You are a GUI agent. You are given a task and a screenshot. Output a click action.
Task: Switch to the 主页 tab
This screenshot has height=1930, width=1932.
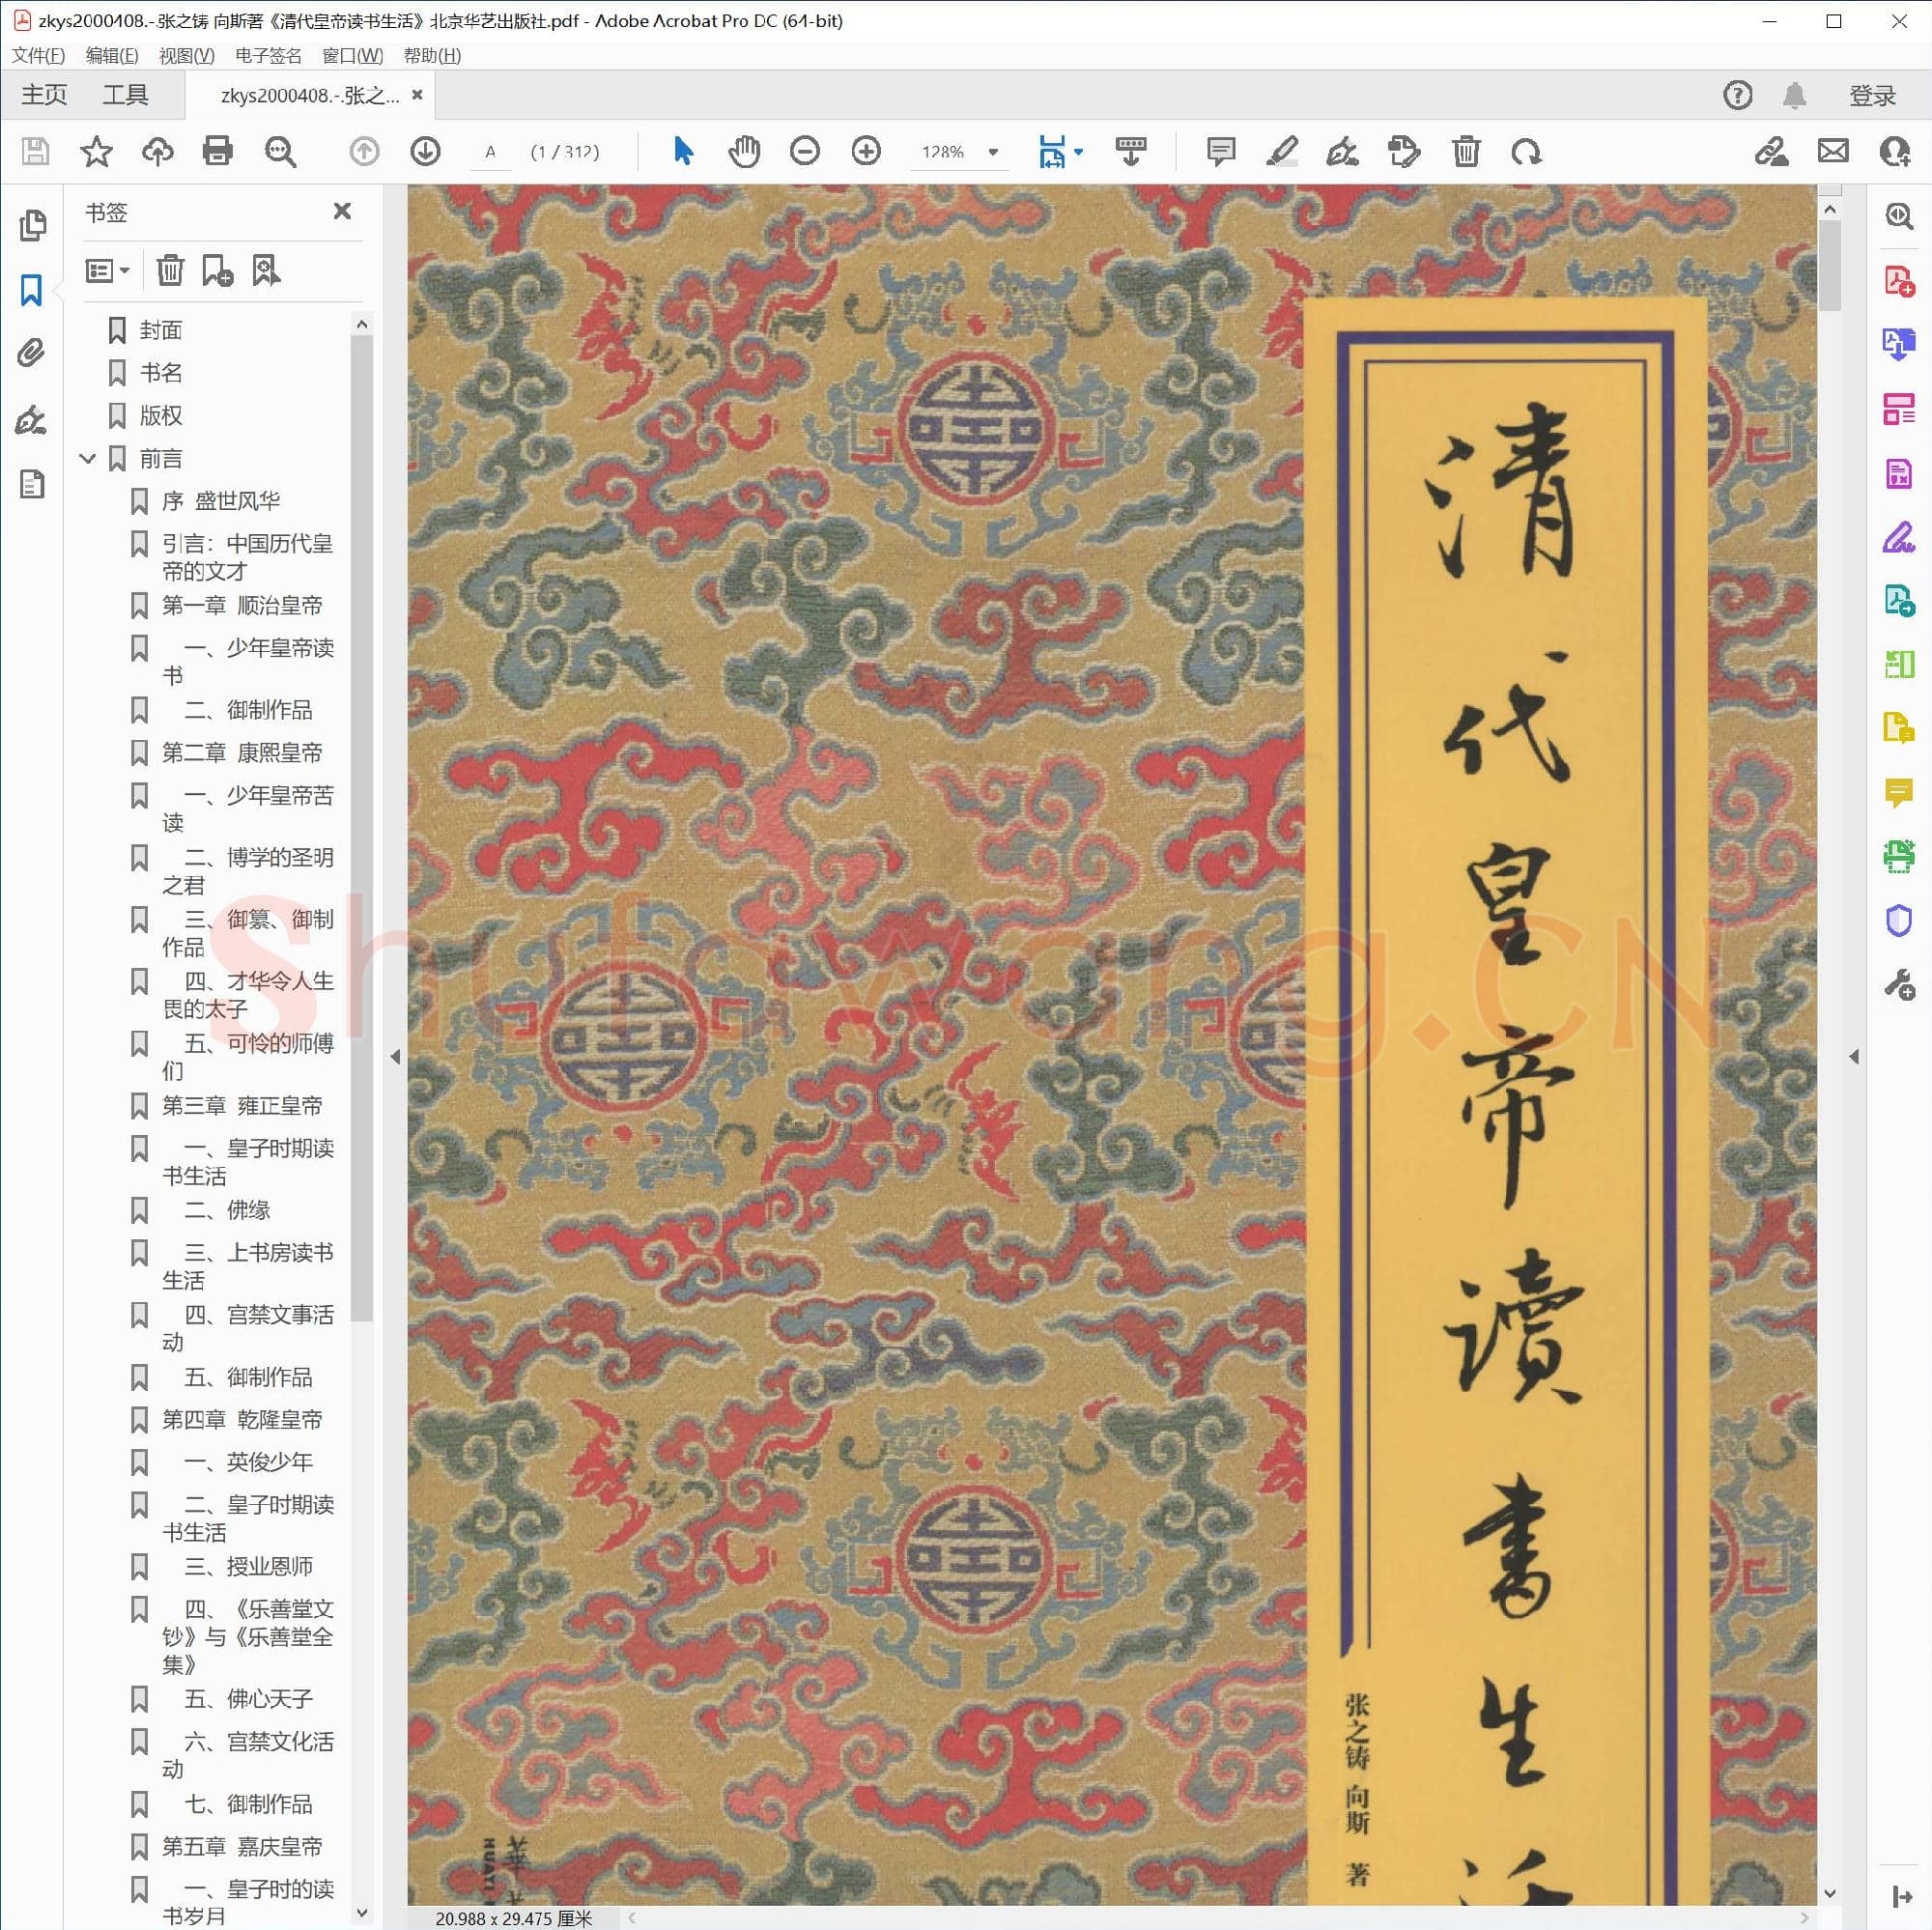point(43,94)
